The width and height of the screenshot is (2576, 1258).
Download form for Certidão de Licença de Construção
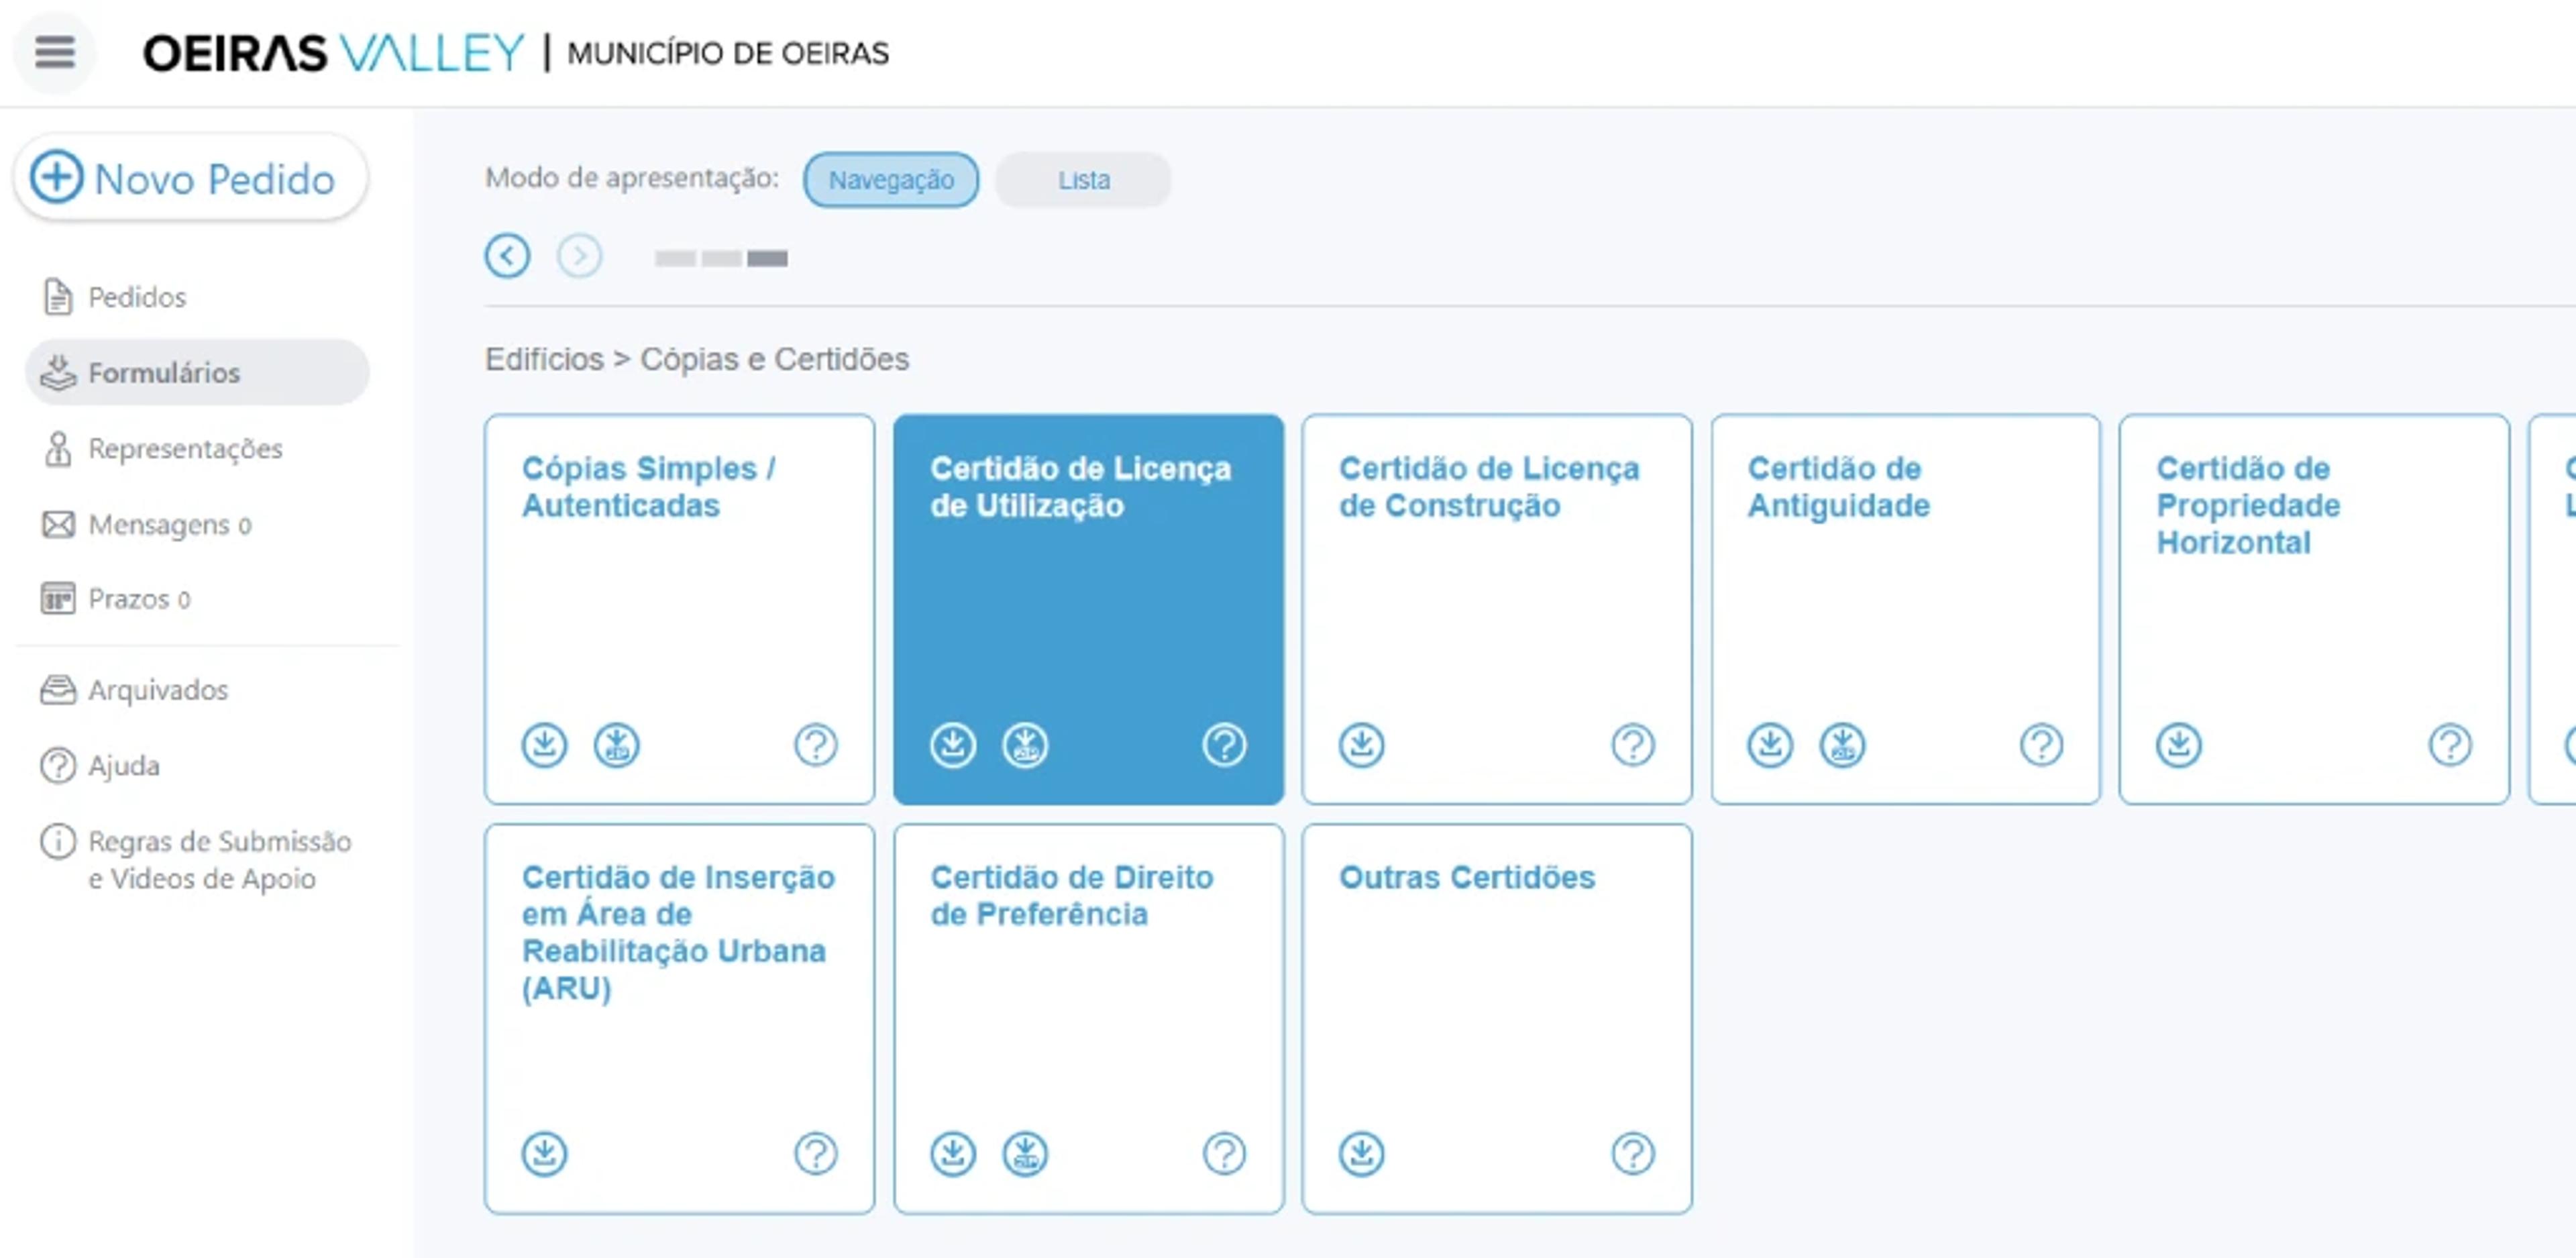[1362, 745]
